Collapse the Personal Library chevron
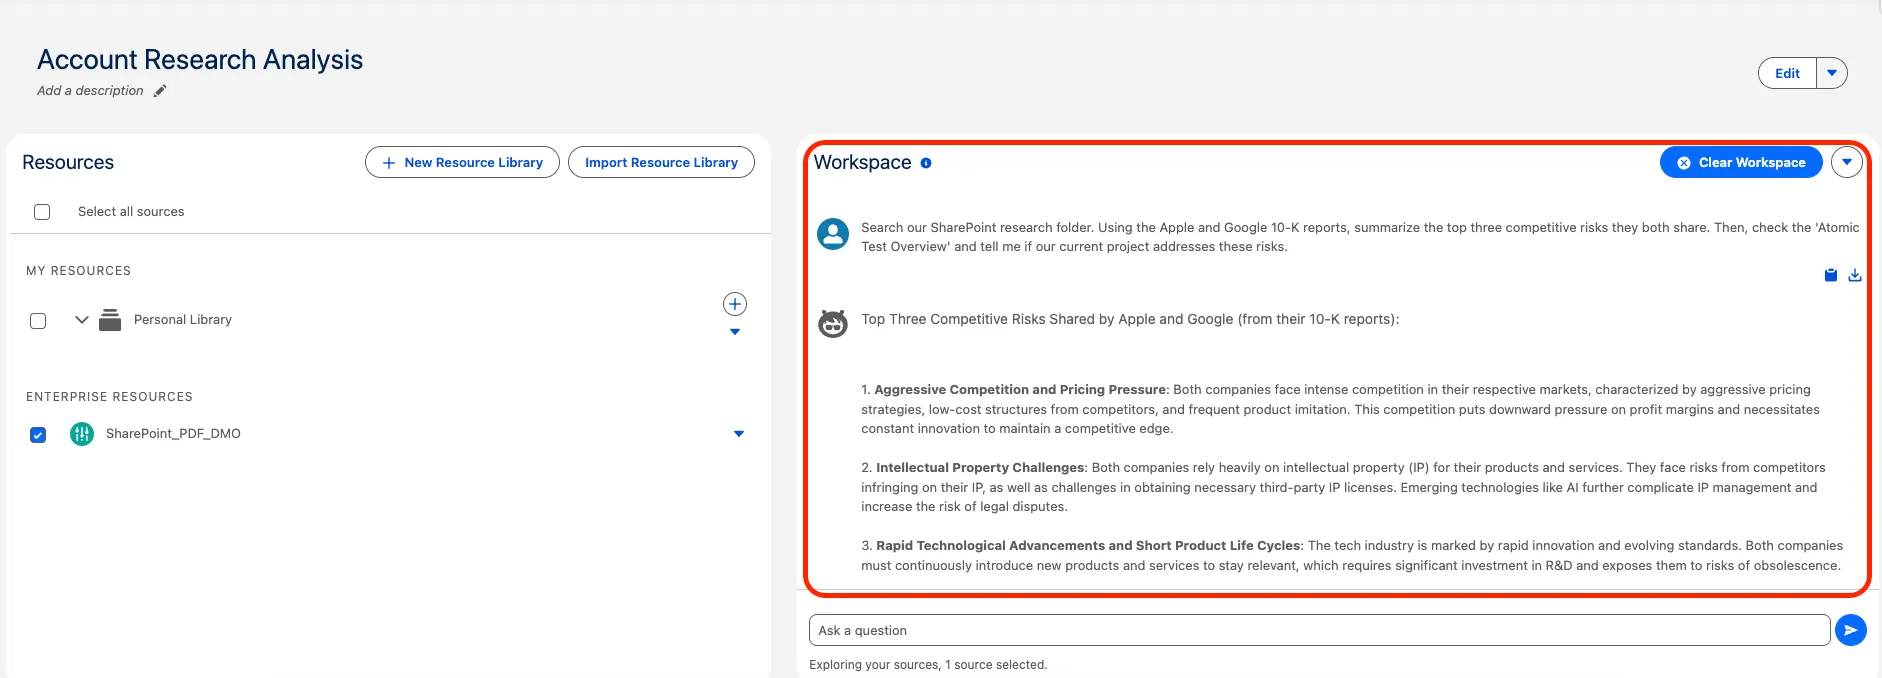Viewport: 1882px width, 678px height. point(82,320)
